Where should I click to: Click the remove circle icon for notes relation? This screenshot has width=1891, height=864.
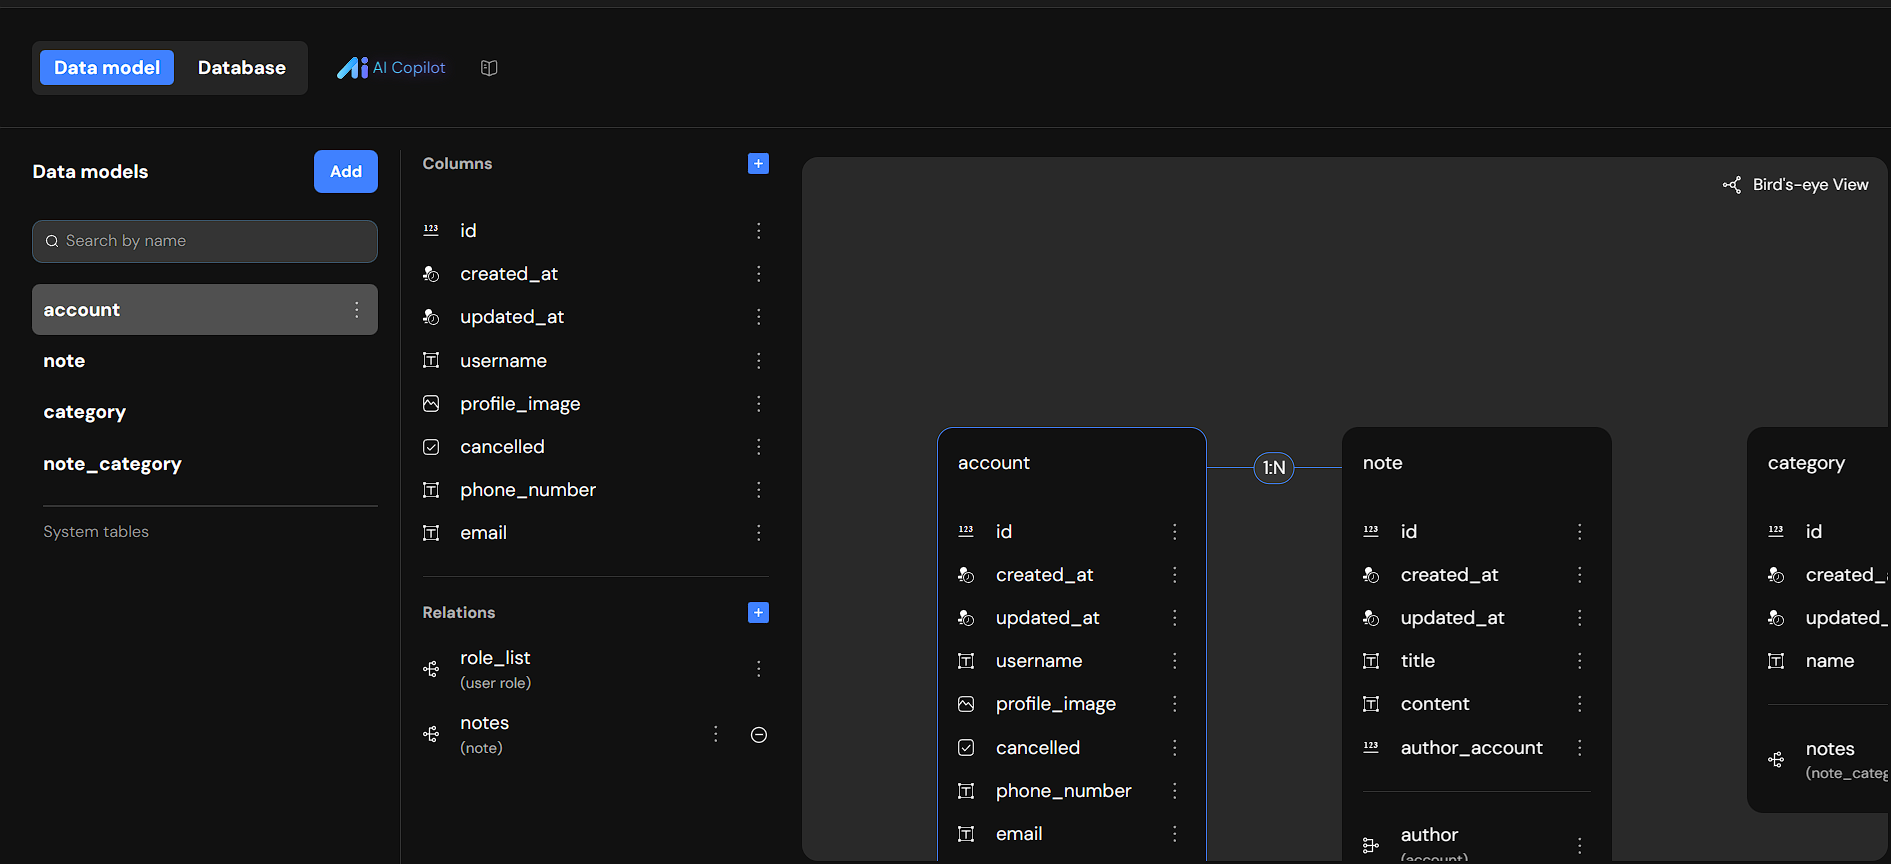coord(759,735)
